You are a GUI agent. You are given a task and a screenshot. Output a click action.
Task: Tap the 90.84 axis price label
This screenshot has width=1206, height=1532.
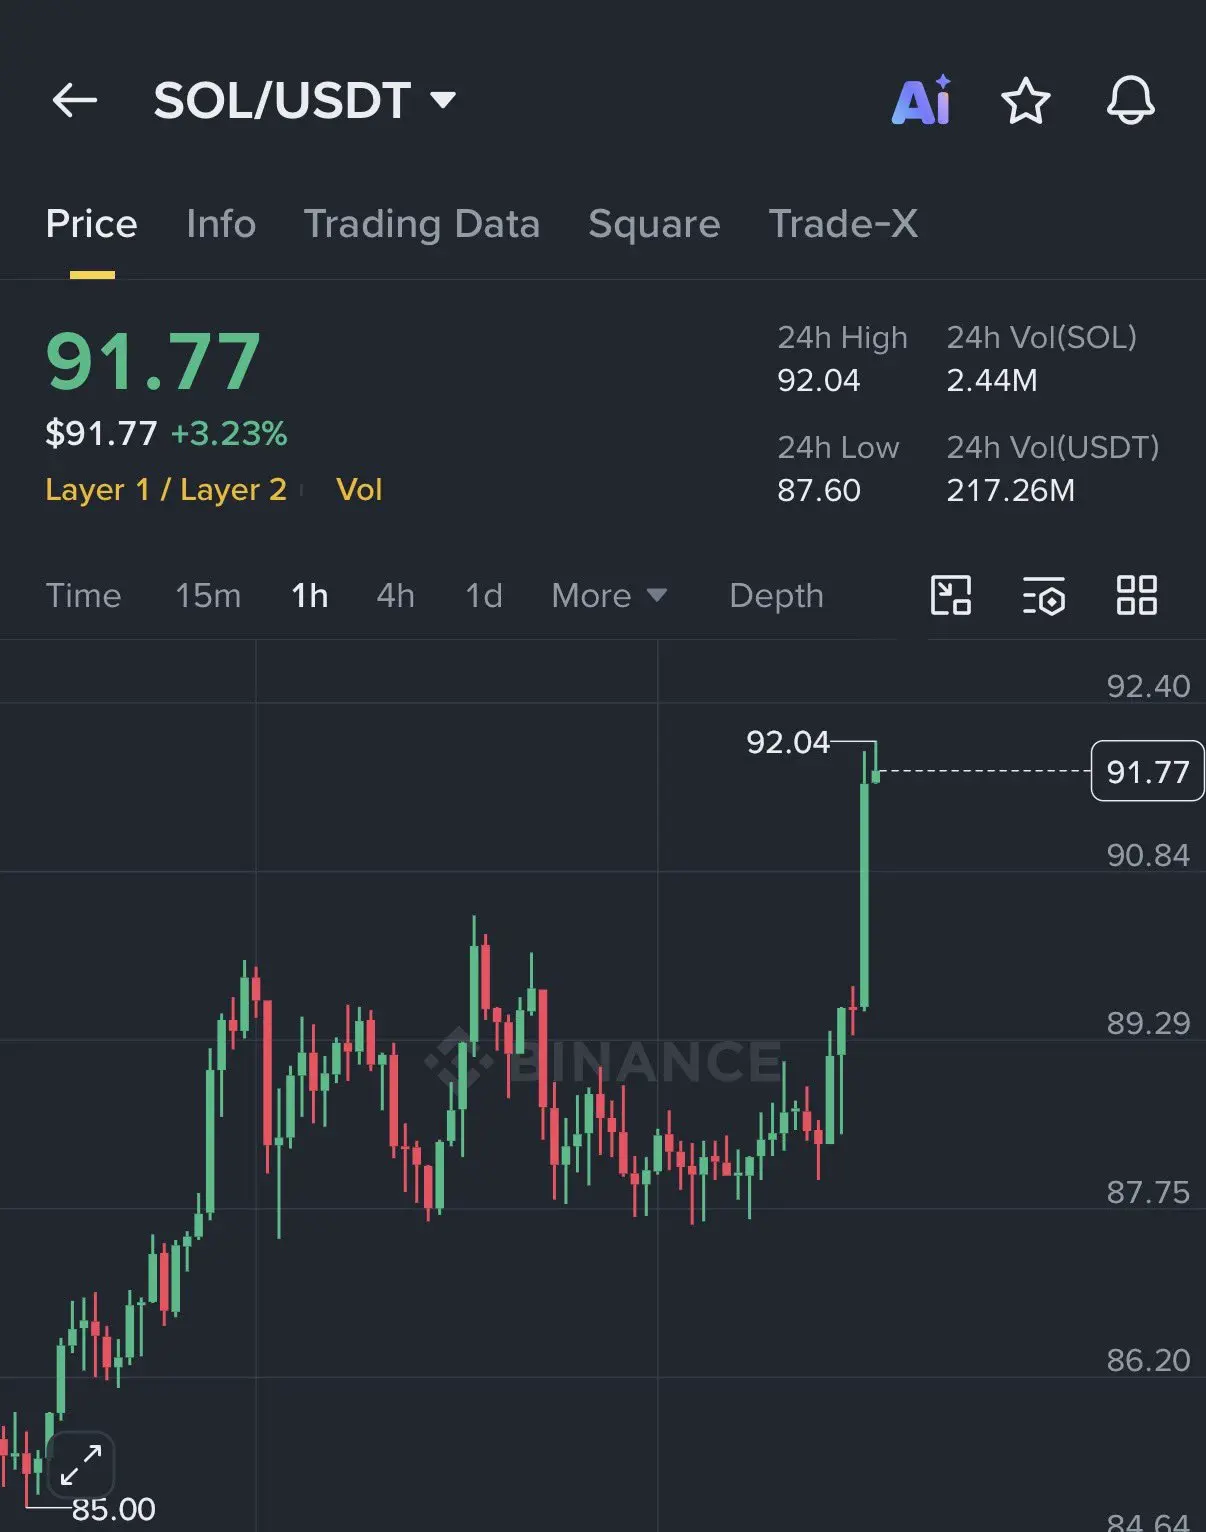click(x=1148, y=856)
